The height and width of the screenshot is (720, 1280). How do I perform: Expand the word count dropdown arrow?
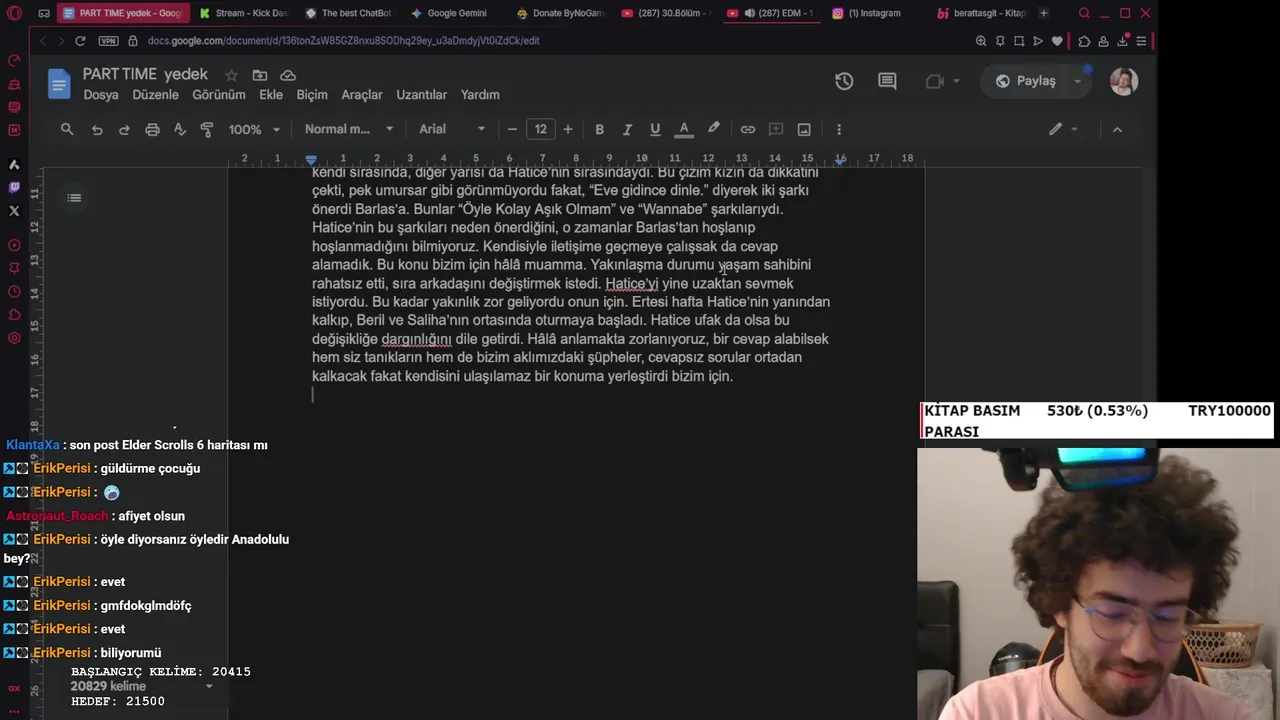(209, 687)
